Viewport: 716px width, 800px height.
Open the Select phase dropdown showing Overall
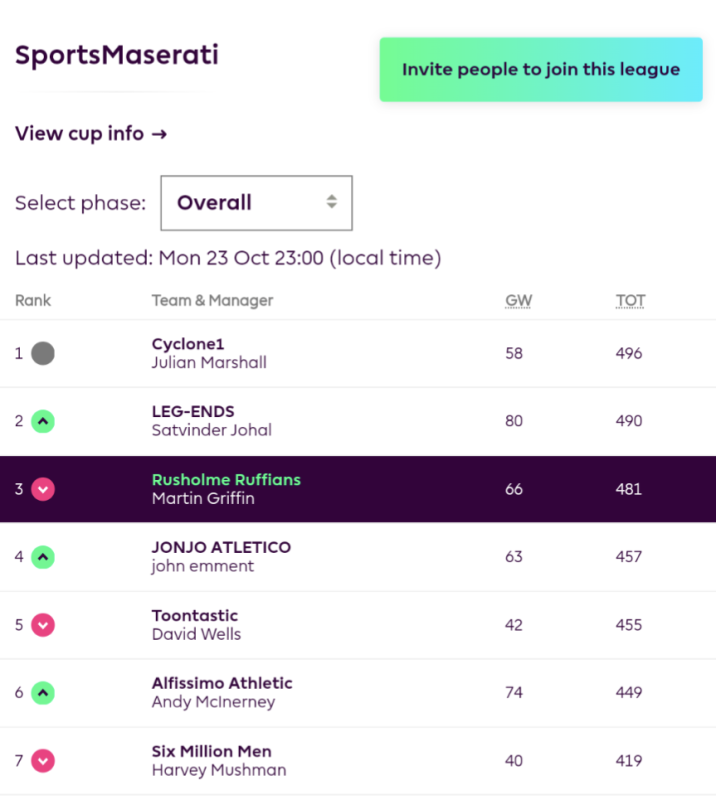coord(256,203)
